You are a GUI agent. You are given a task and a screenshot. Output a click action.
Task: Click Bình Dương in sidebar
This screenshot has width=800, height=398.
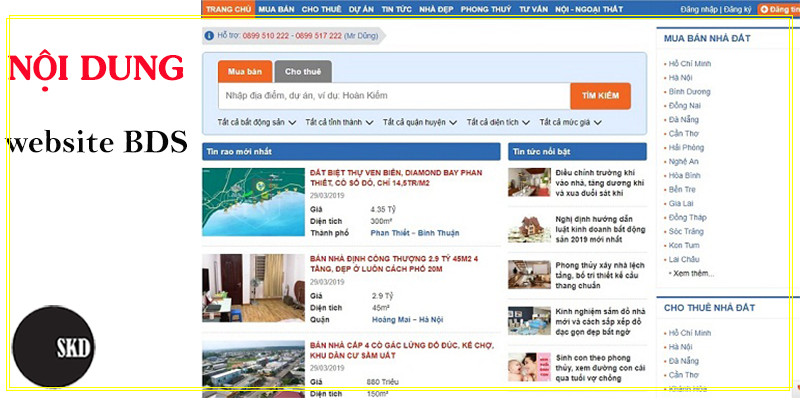[x=689, y=92]
